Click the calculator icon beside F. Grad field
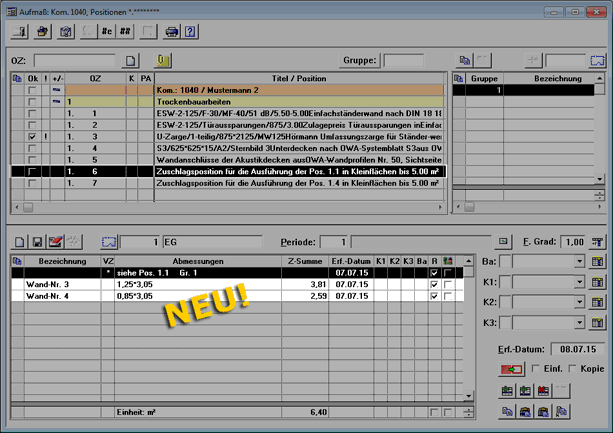The image size is (613, 433). 598,242
